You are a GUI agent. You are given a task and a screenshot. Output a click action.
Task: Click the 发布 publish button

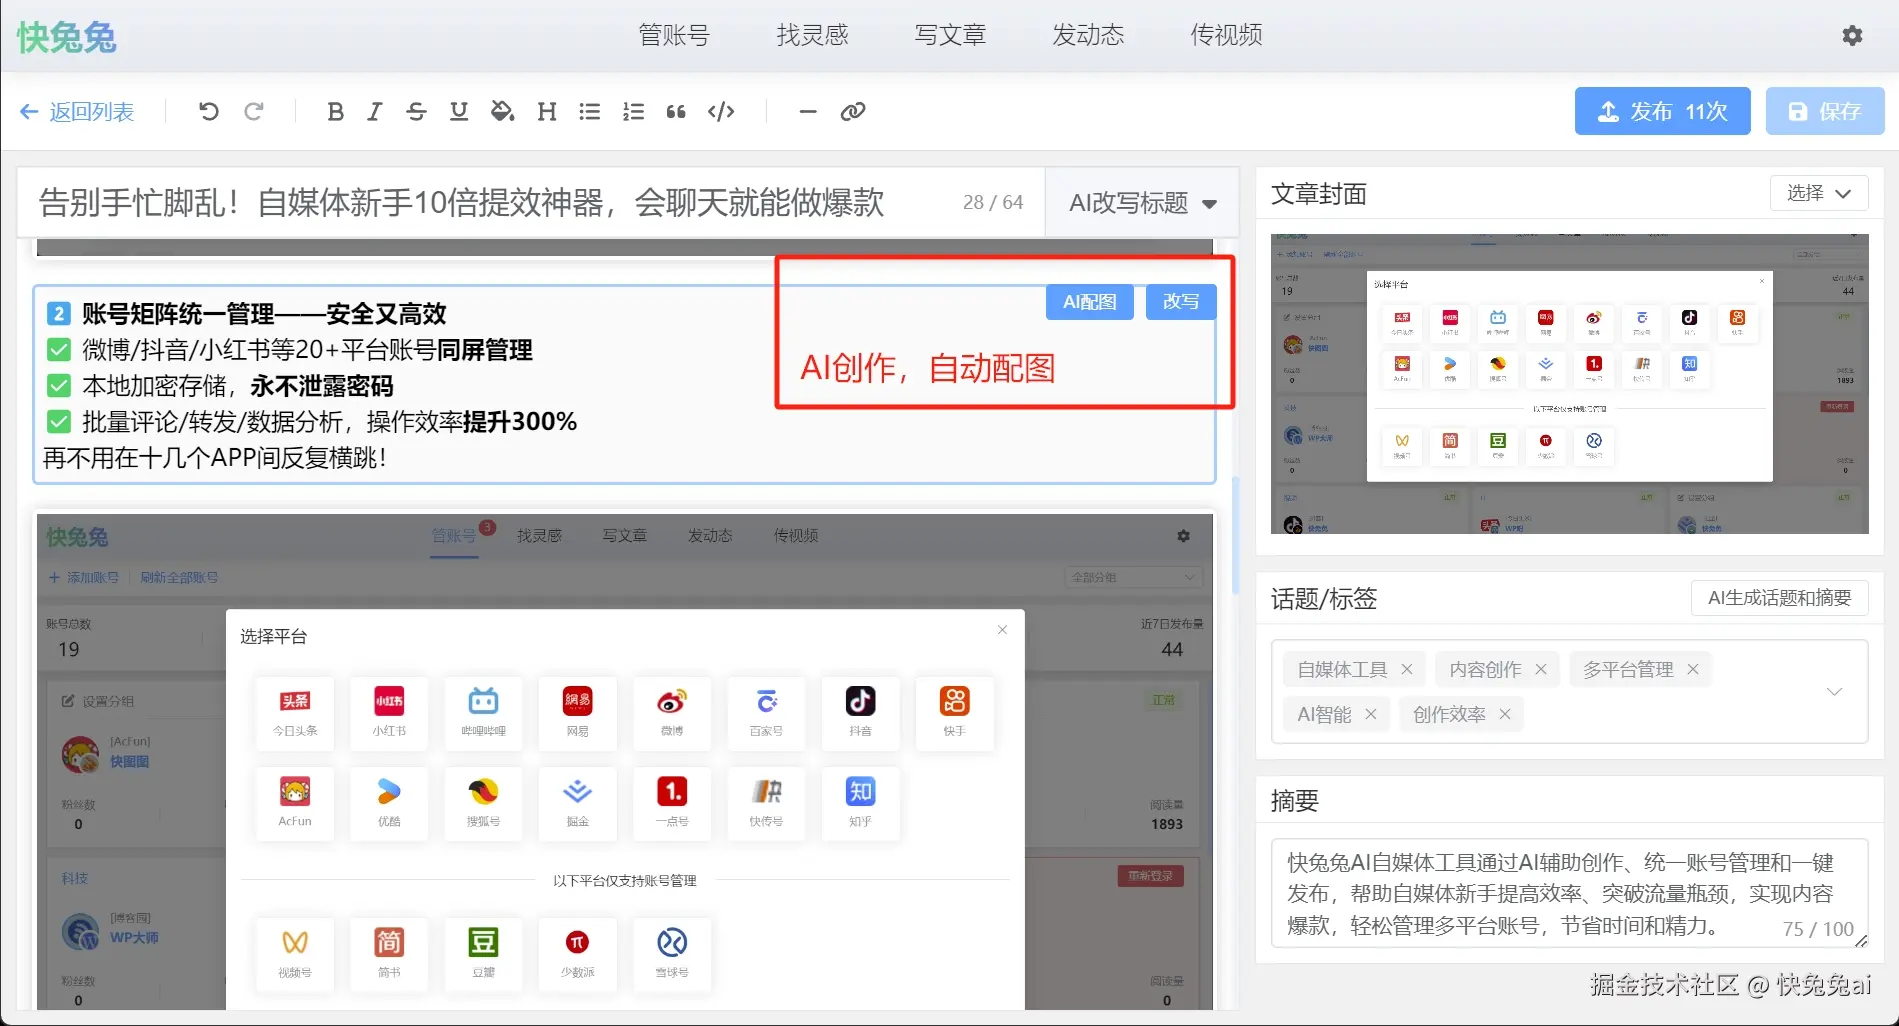(x=1661, y=111)
